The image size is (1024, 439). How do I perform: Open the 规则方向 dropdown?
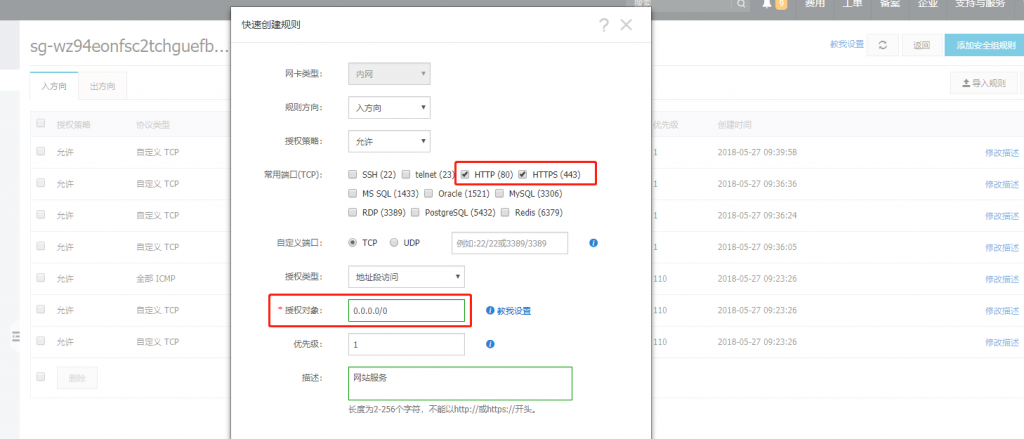389,107
